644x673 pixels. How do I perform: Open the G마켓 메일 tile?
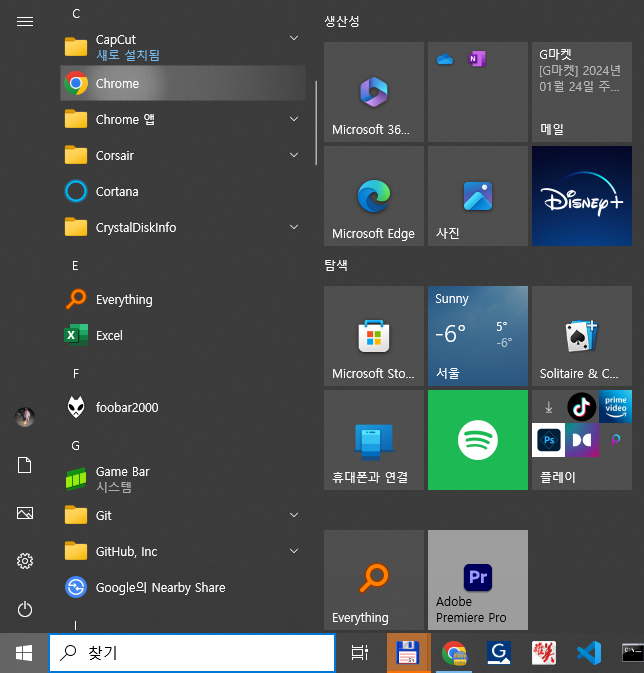pyautogui.click(x=582, y=92)
